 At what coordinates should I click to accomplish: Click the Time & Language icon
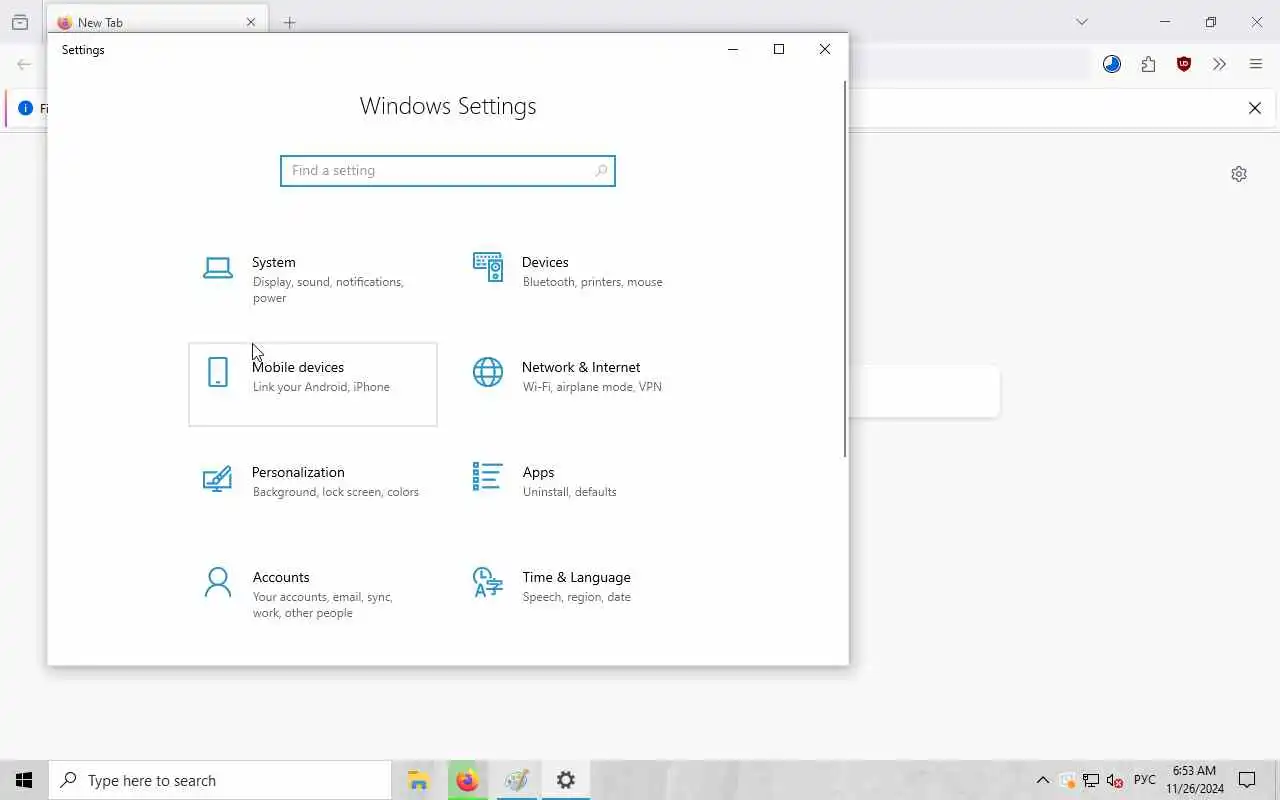click(487, 582)
